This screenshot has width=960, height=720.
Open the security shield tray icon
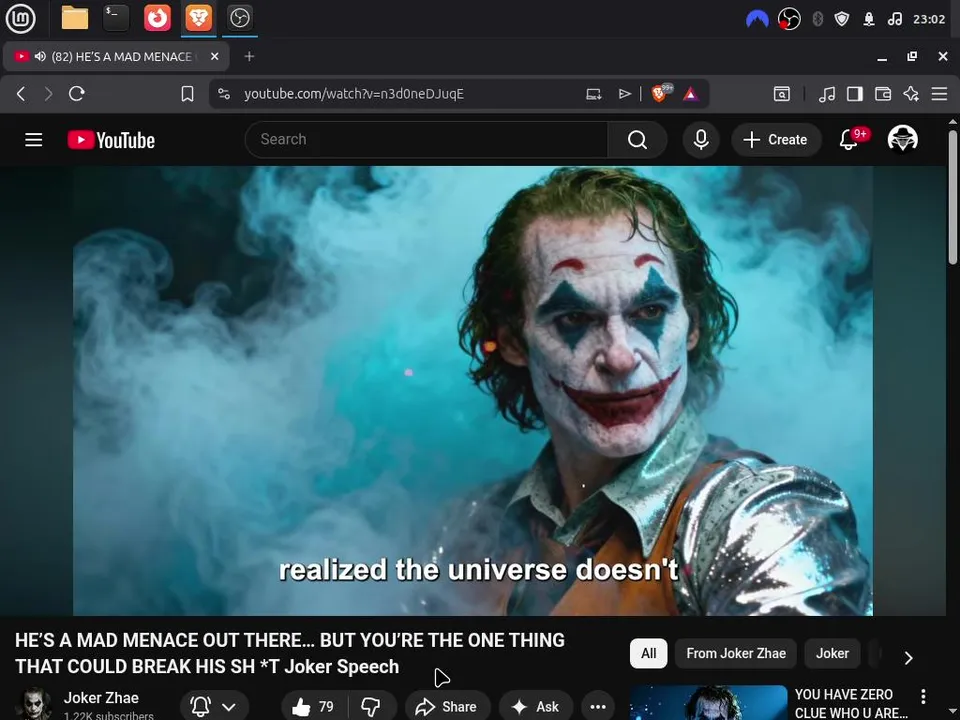tap(842, 20)
